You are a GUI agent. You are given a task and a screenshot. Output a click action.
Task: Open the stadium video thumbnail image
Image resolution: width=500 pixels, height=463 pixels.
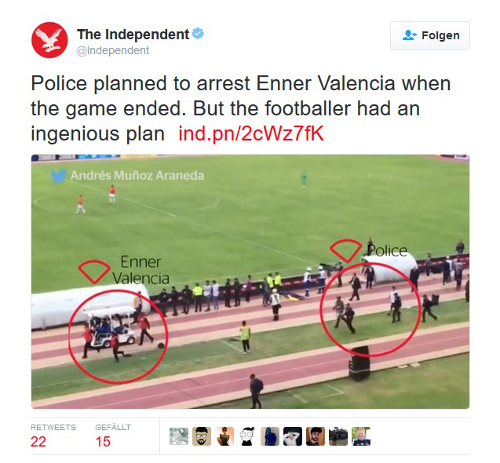250,282
